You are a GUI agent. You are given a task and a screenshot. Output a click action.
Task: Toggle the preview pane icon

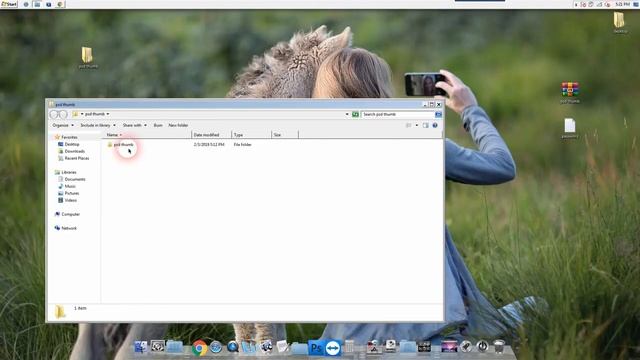(426, 125)
